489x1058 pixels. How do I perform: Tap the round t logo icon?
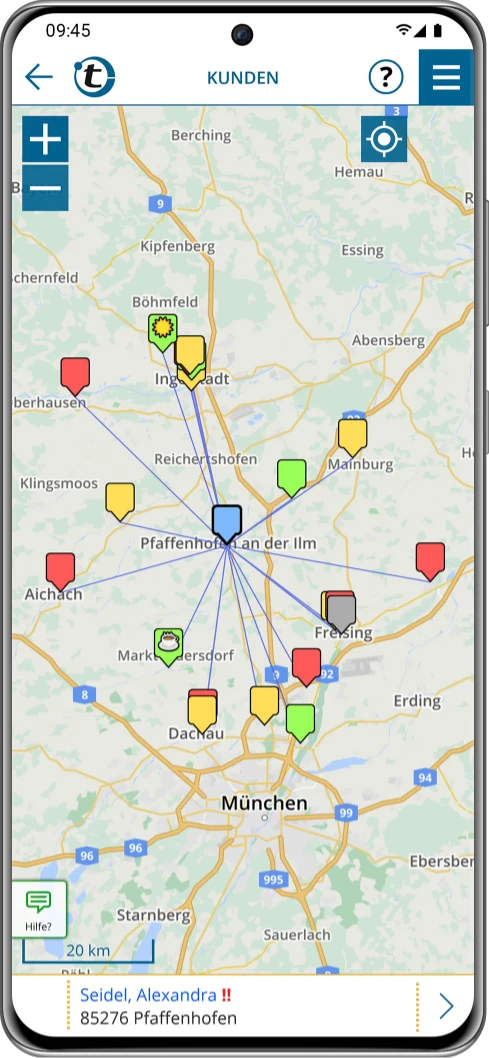94,77
